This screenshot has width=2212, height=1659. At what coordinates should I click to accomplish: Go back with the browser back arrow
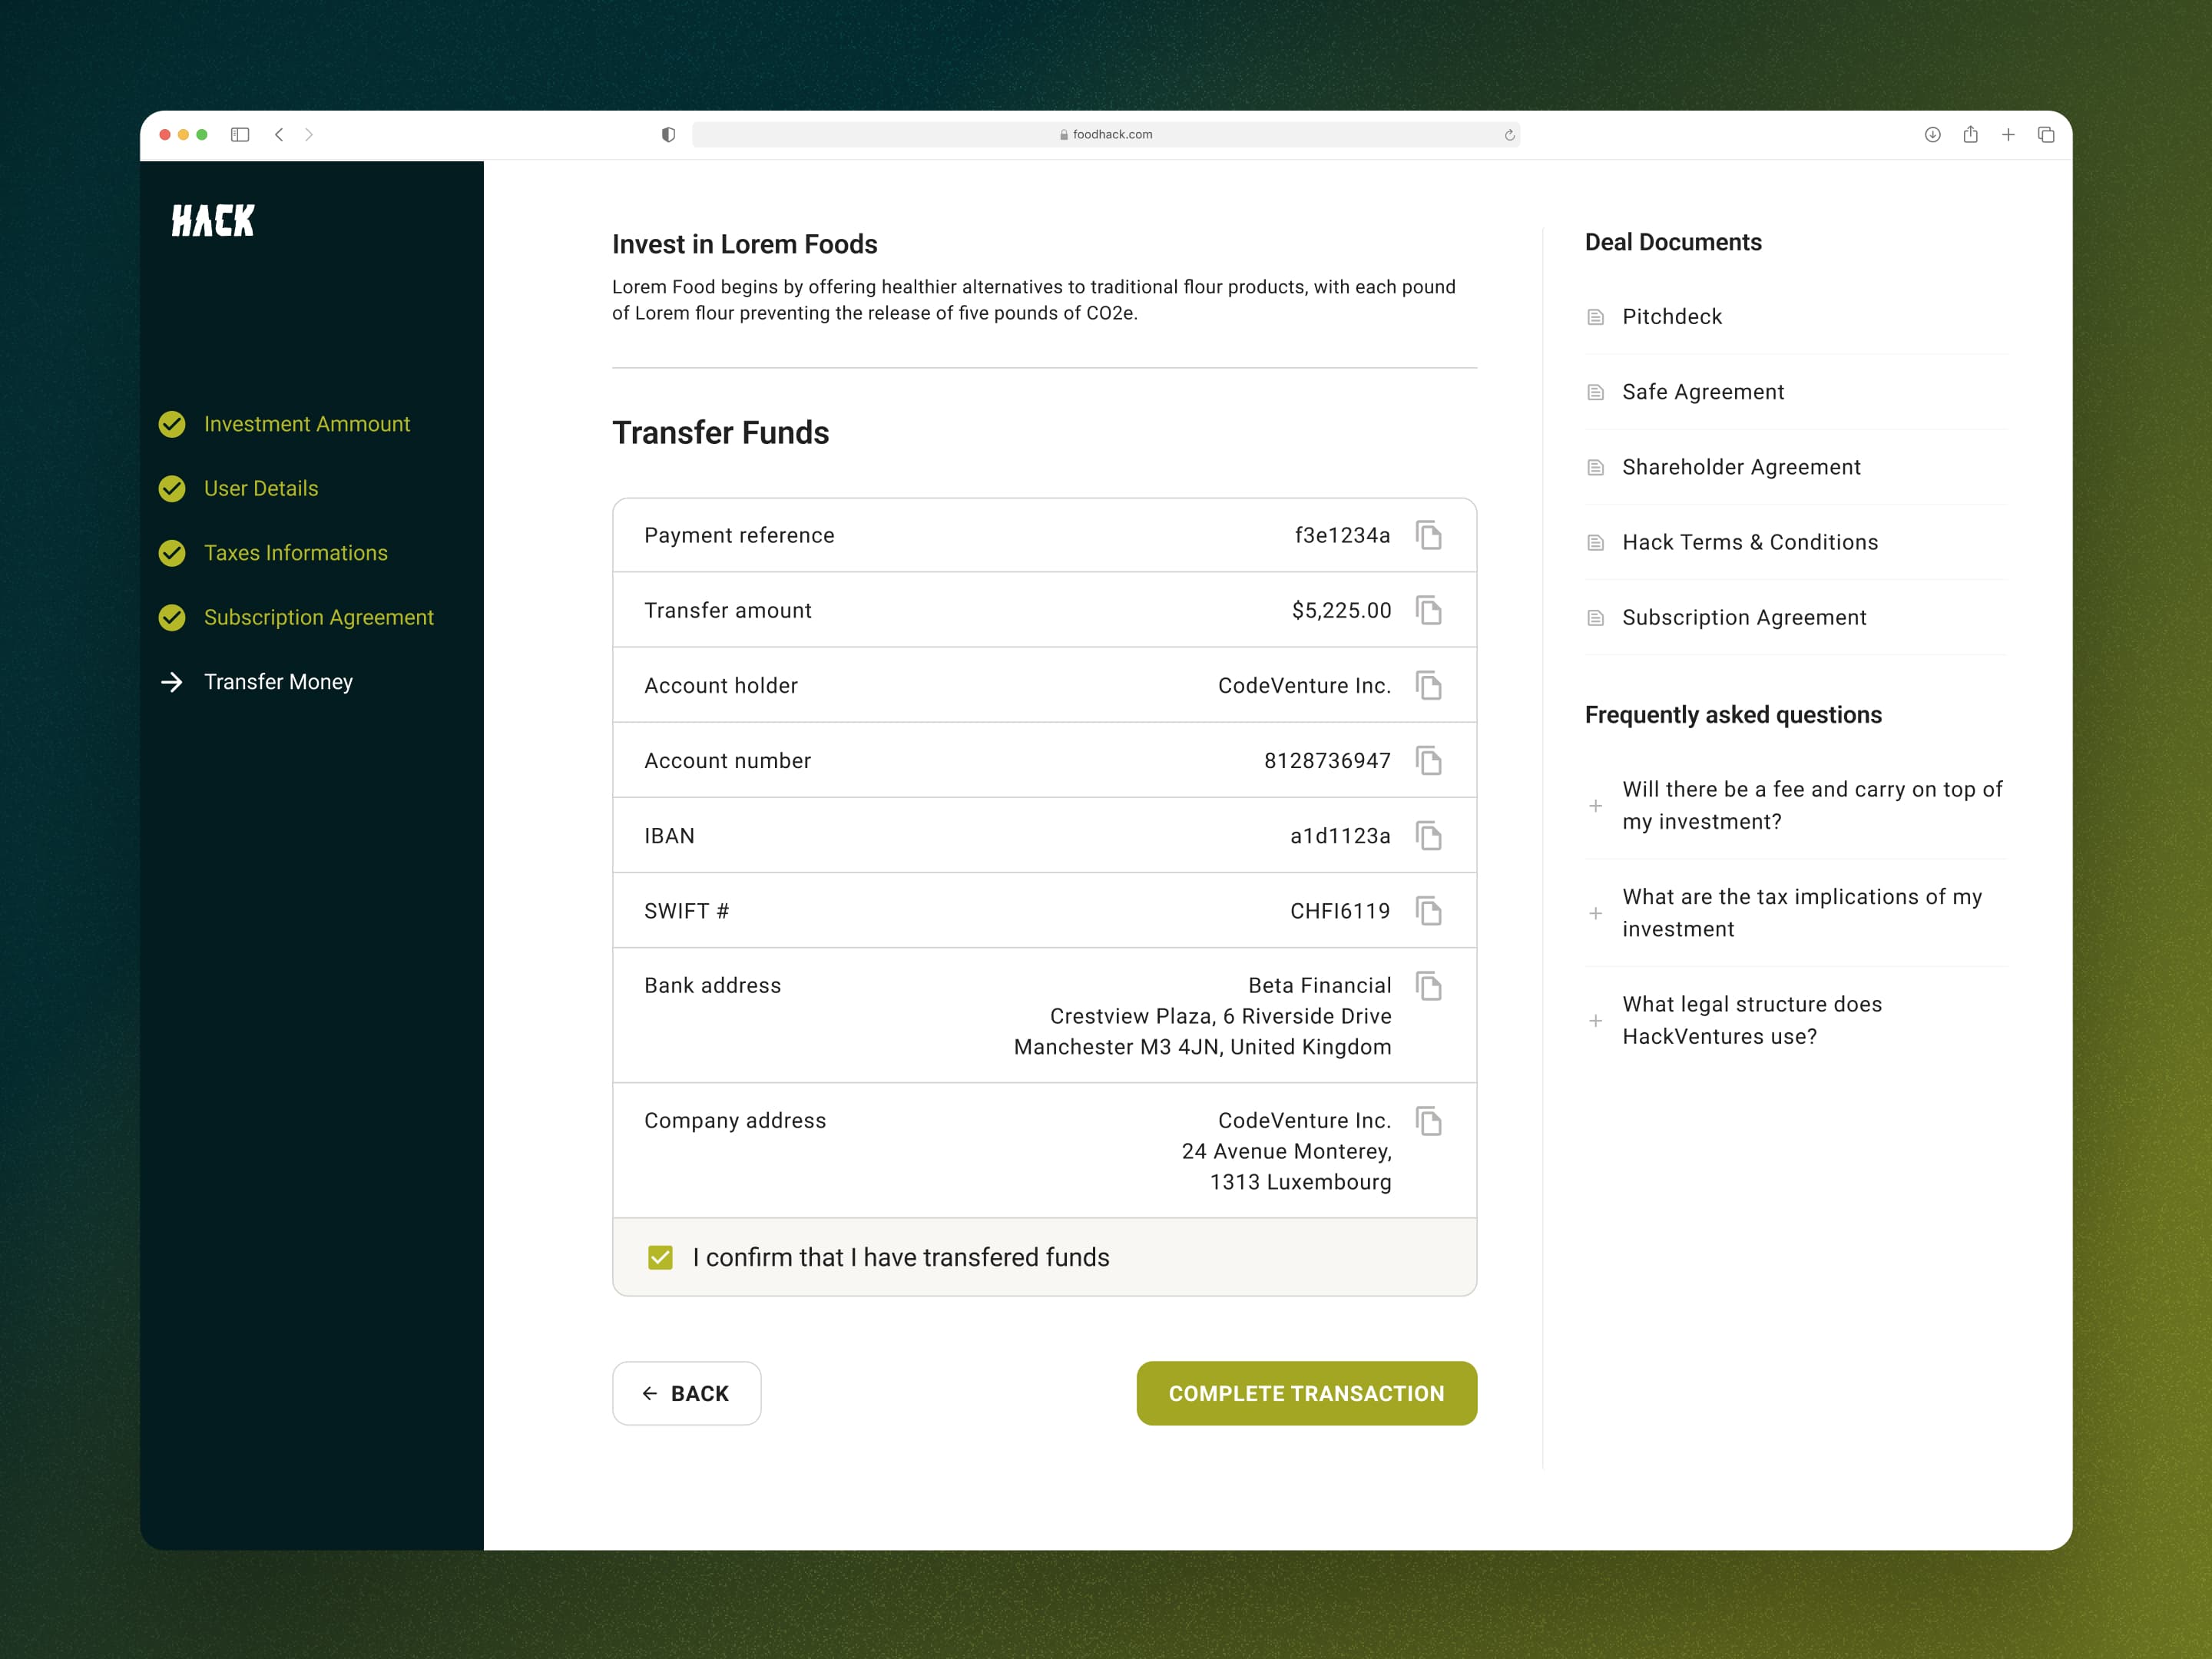tap(279, 134)
